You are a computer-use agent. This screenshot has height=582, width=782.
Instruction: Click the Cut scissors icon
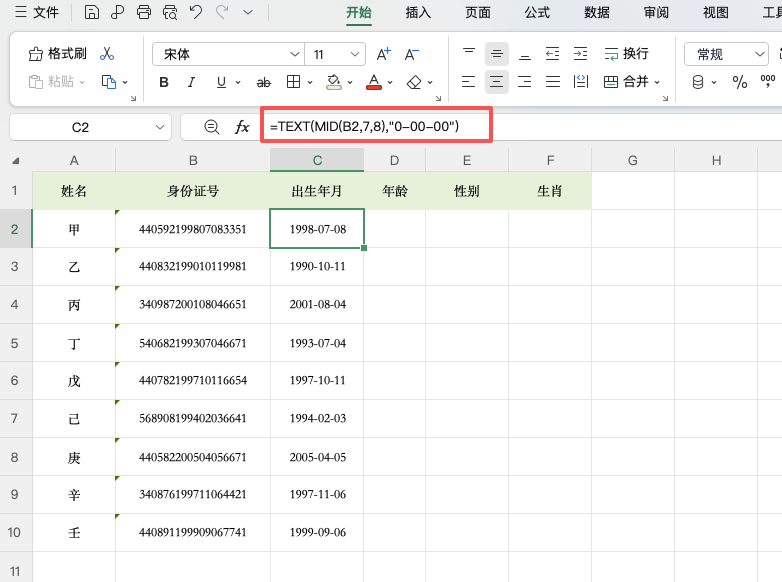tap(107, 53)
